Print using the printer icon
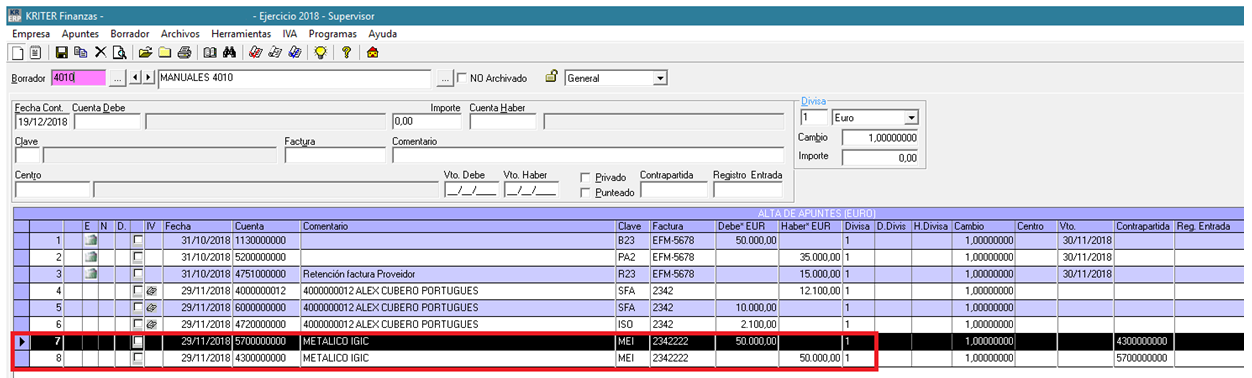The image size is (1252, 378). click(x=184, y=52)
